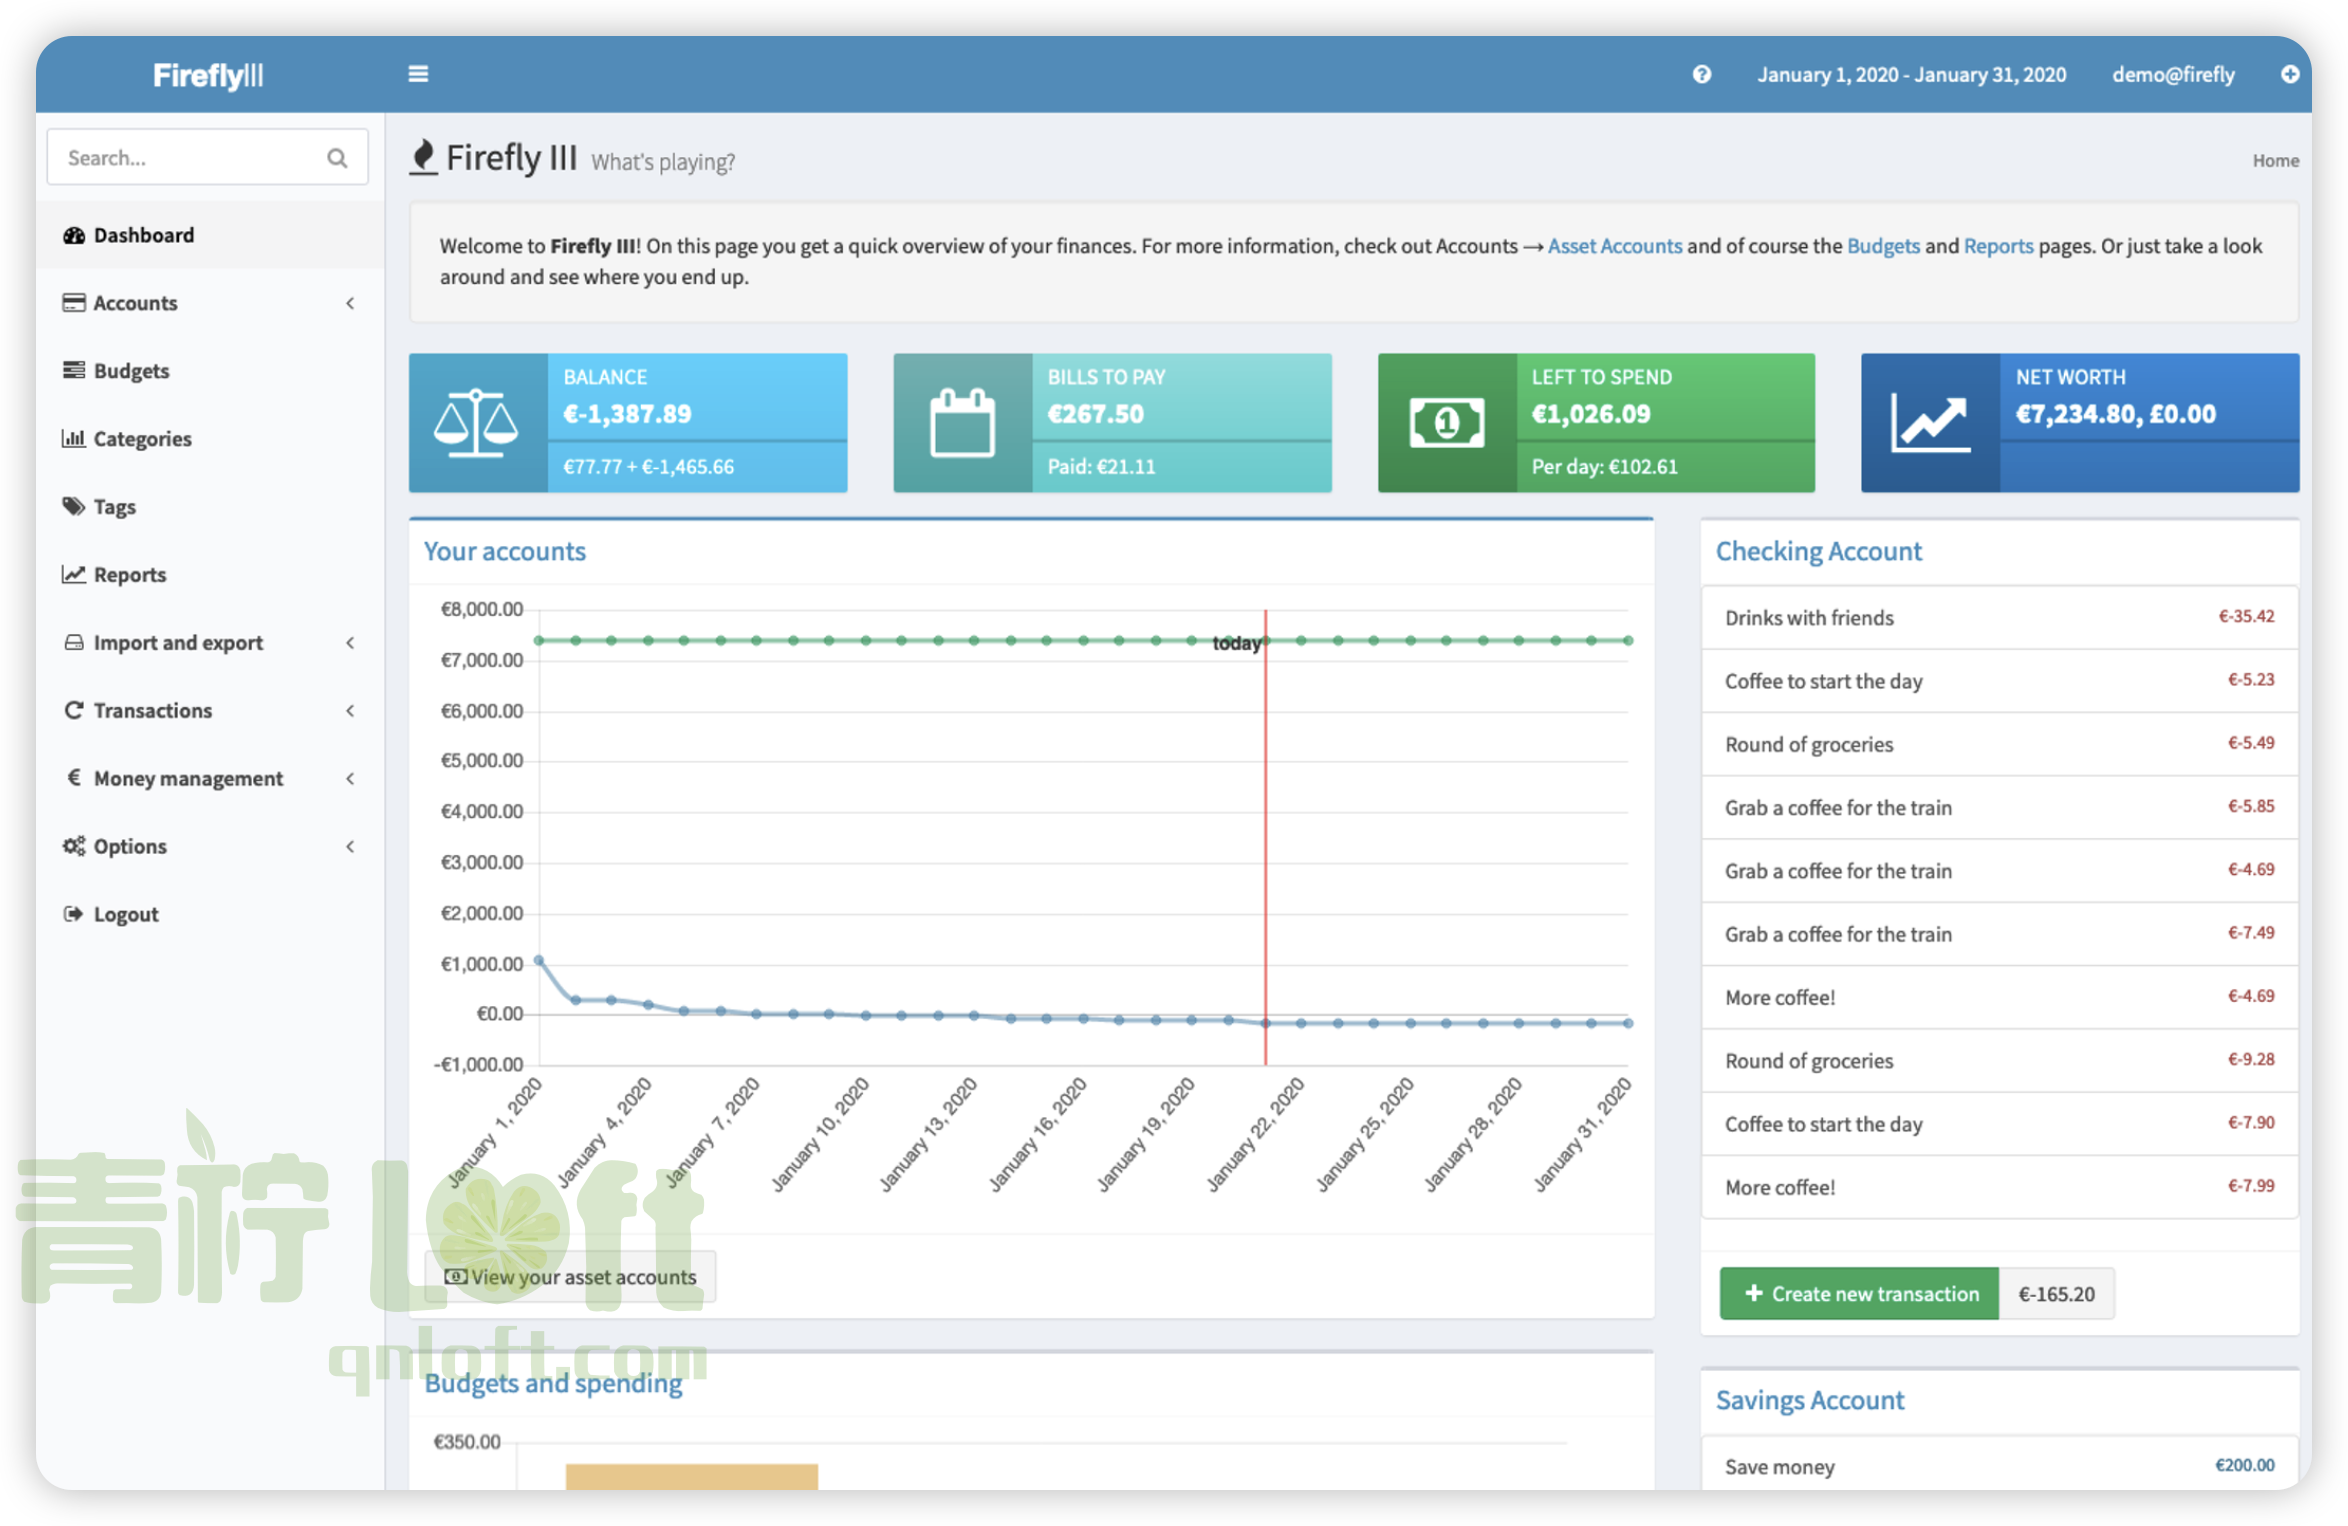Click Logout in the sidebar
2348x1526 pixels.
click(x=125, y=915)
